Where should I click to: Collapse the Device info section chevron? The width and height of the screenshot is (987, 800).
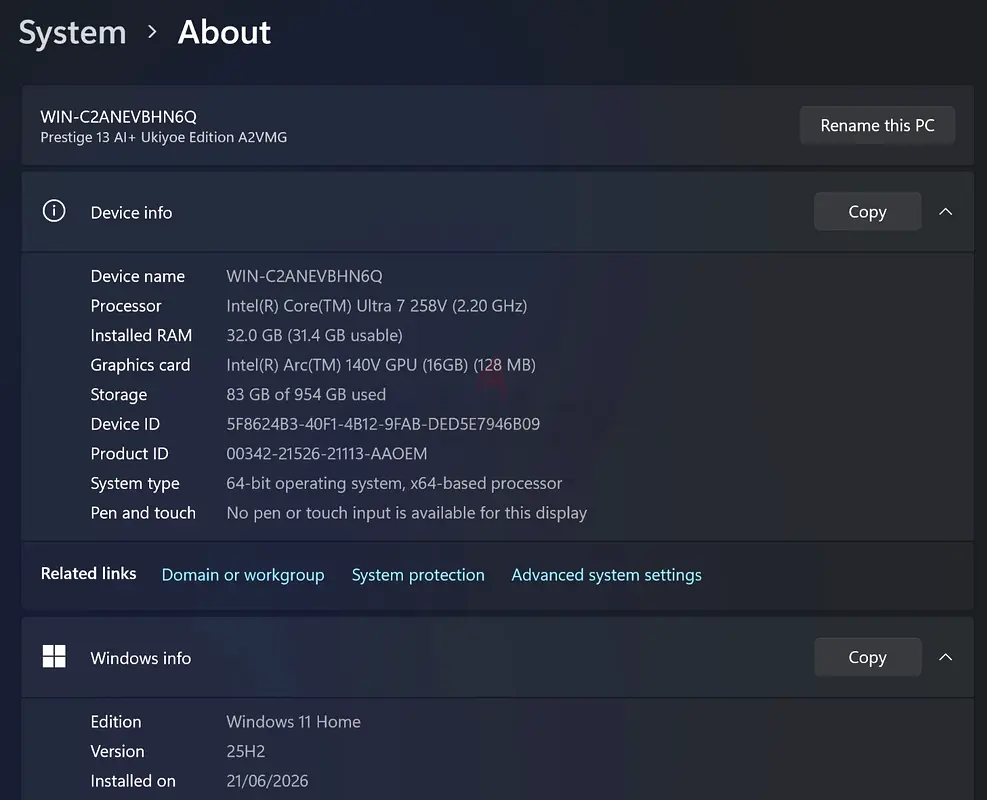pos(945,212)
